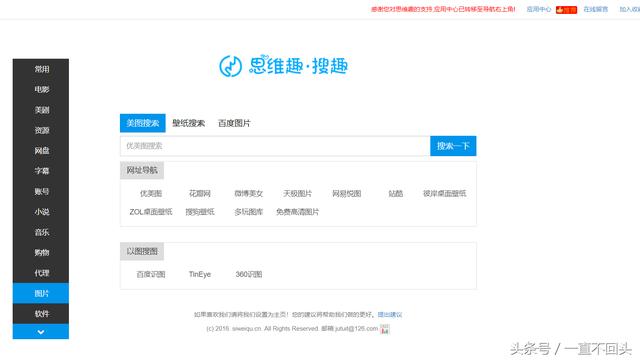
Task: Click the 应用中心 link in the top bar
Action: [x=538, y=9]
